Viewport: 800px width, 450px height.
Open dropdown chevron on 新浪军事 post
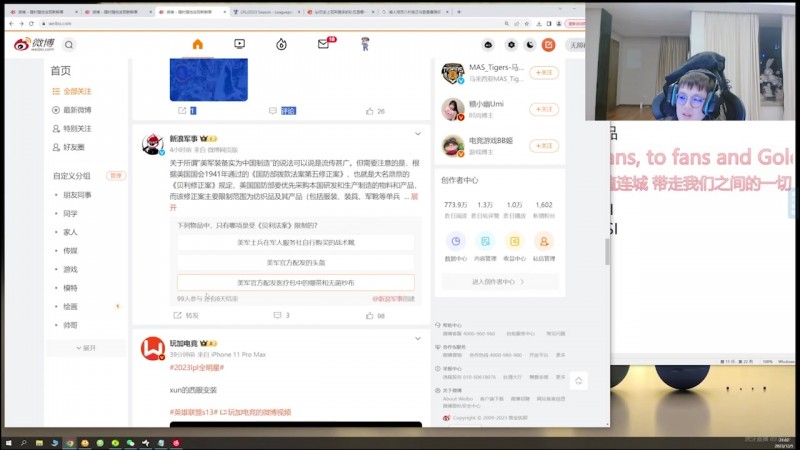417,134
